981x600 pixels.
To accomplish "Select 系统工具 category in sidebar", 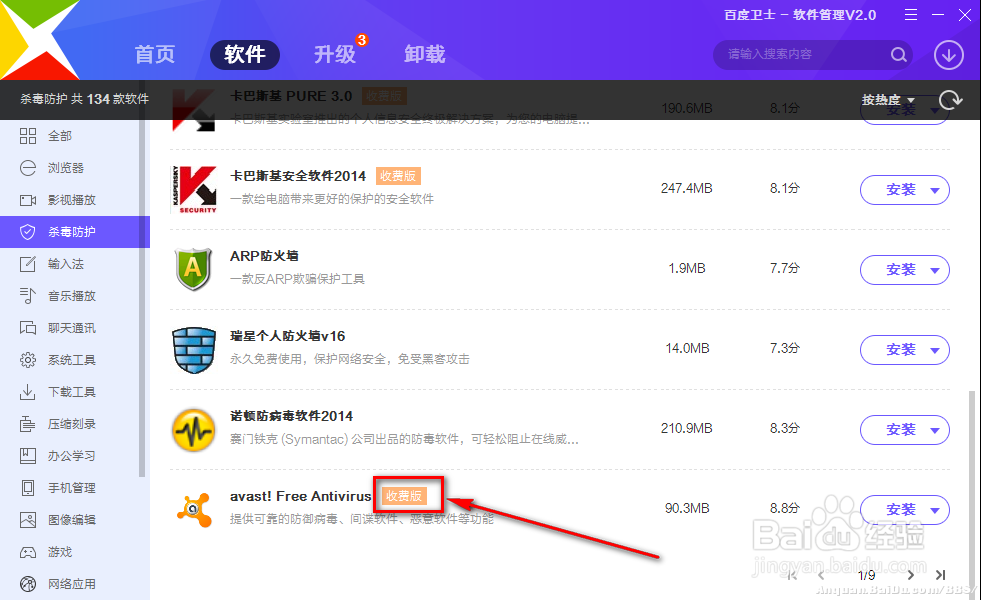I will tap(75, 360).
